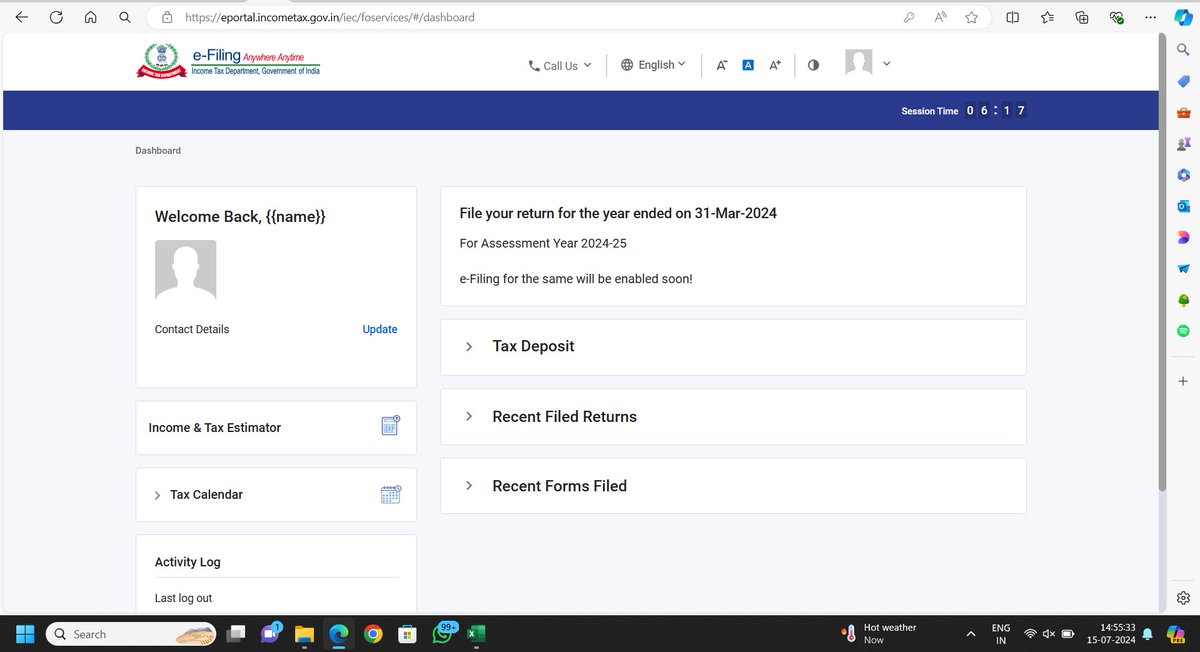The width and height of the screenshot is (1200, 652).
Task: Open the profile avatar menu in the header
Action: coord(867,63)
